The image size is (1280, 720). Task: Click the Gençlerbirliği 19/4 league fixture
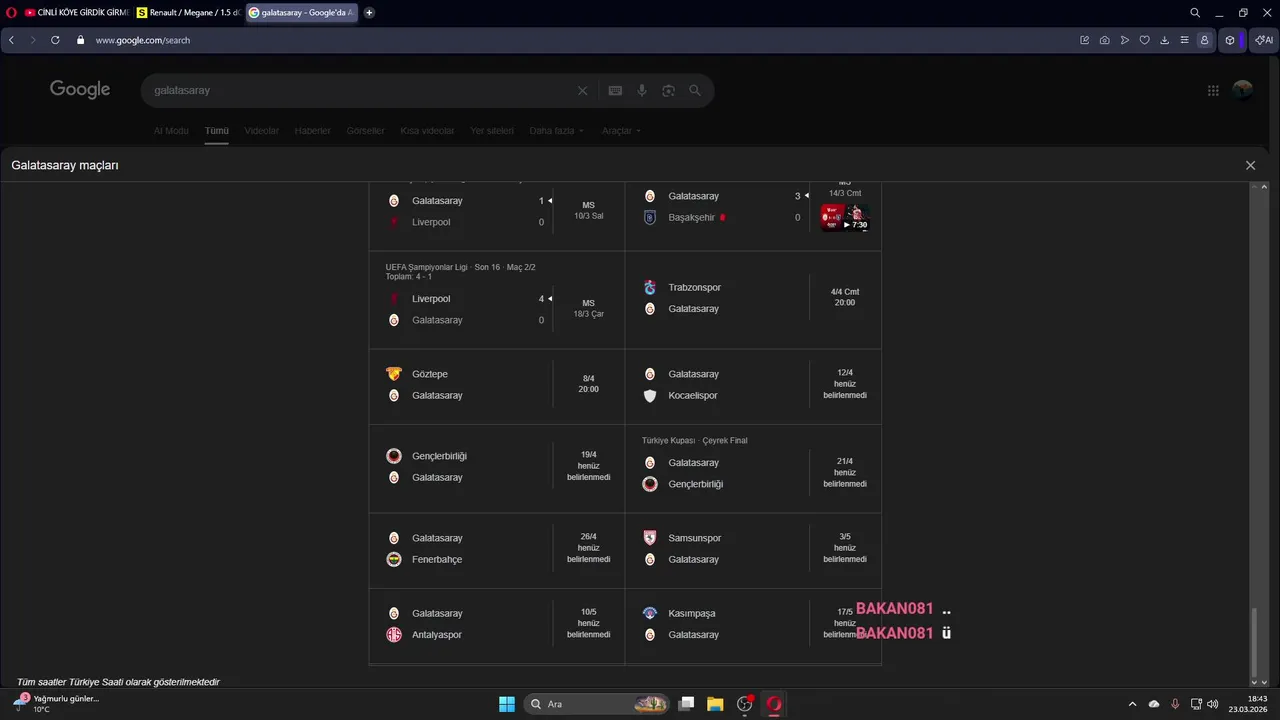tap(497, 468)
